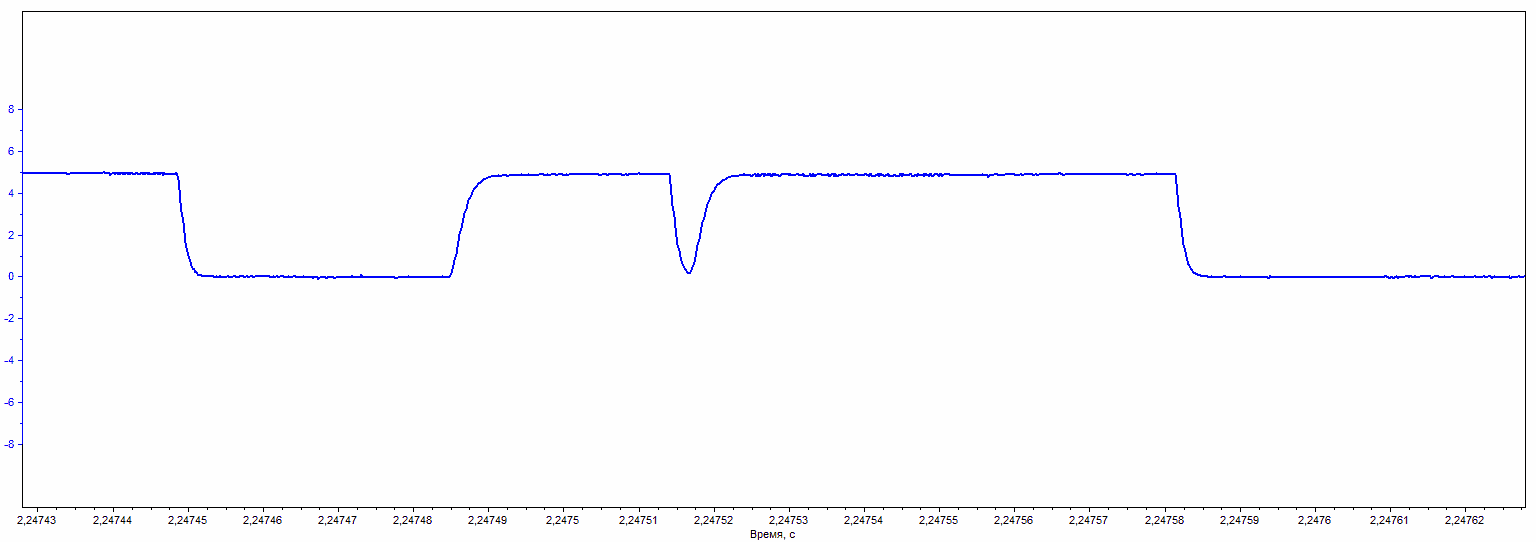Select the time label 2,24751
1536x542 pixels.
pyautogui.click(x=638, y=521)
